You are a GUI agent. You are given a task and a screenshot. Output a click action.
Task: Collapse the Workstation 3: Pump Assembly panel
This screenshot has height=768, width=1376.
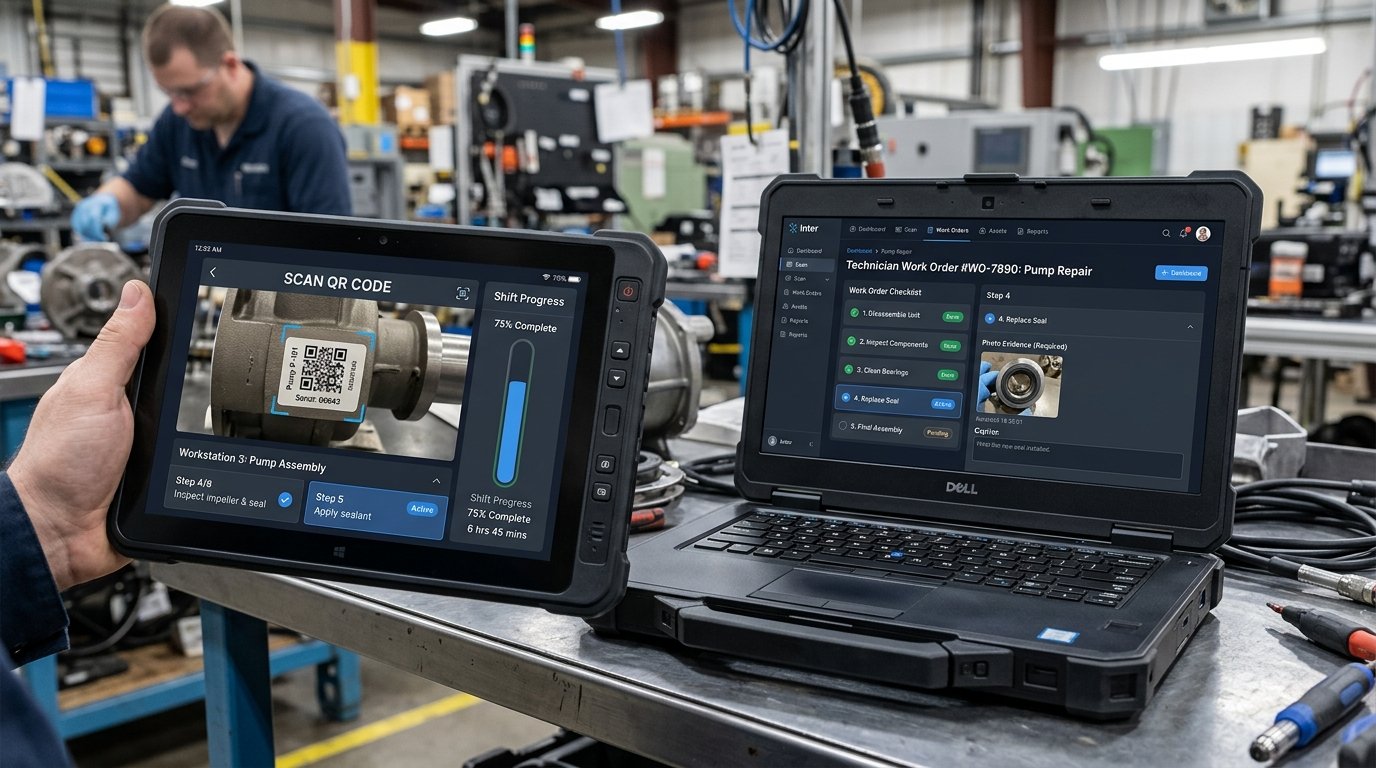(x=436, y=481)
